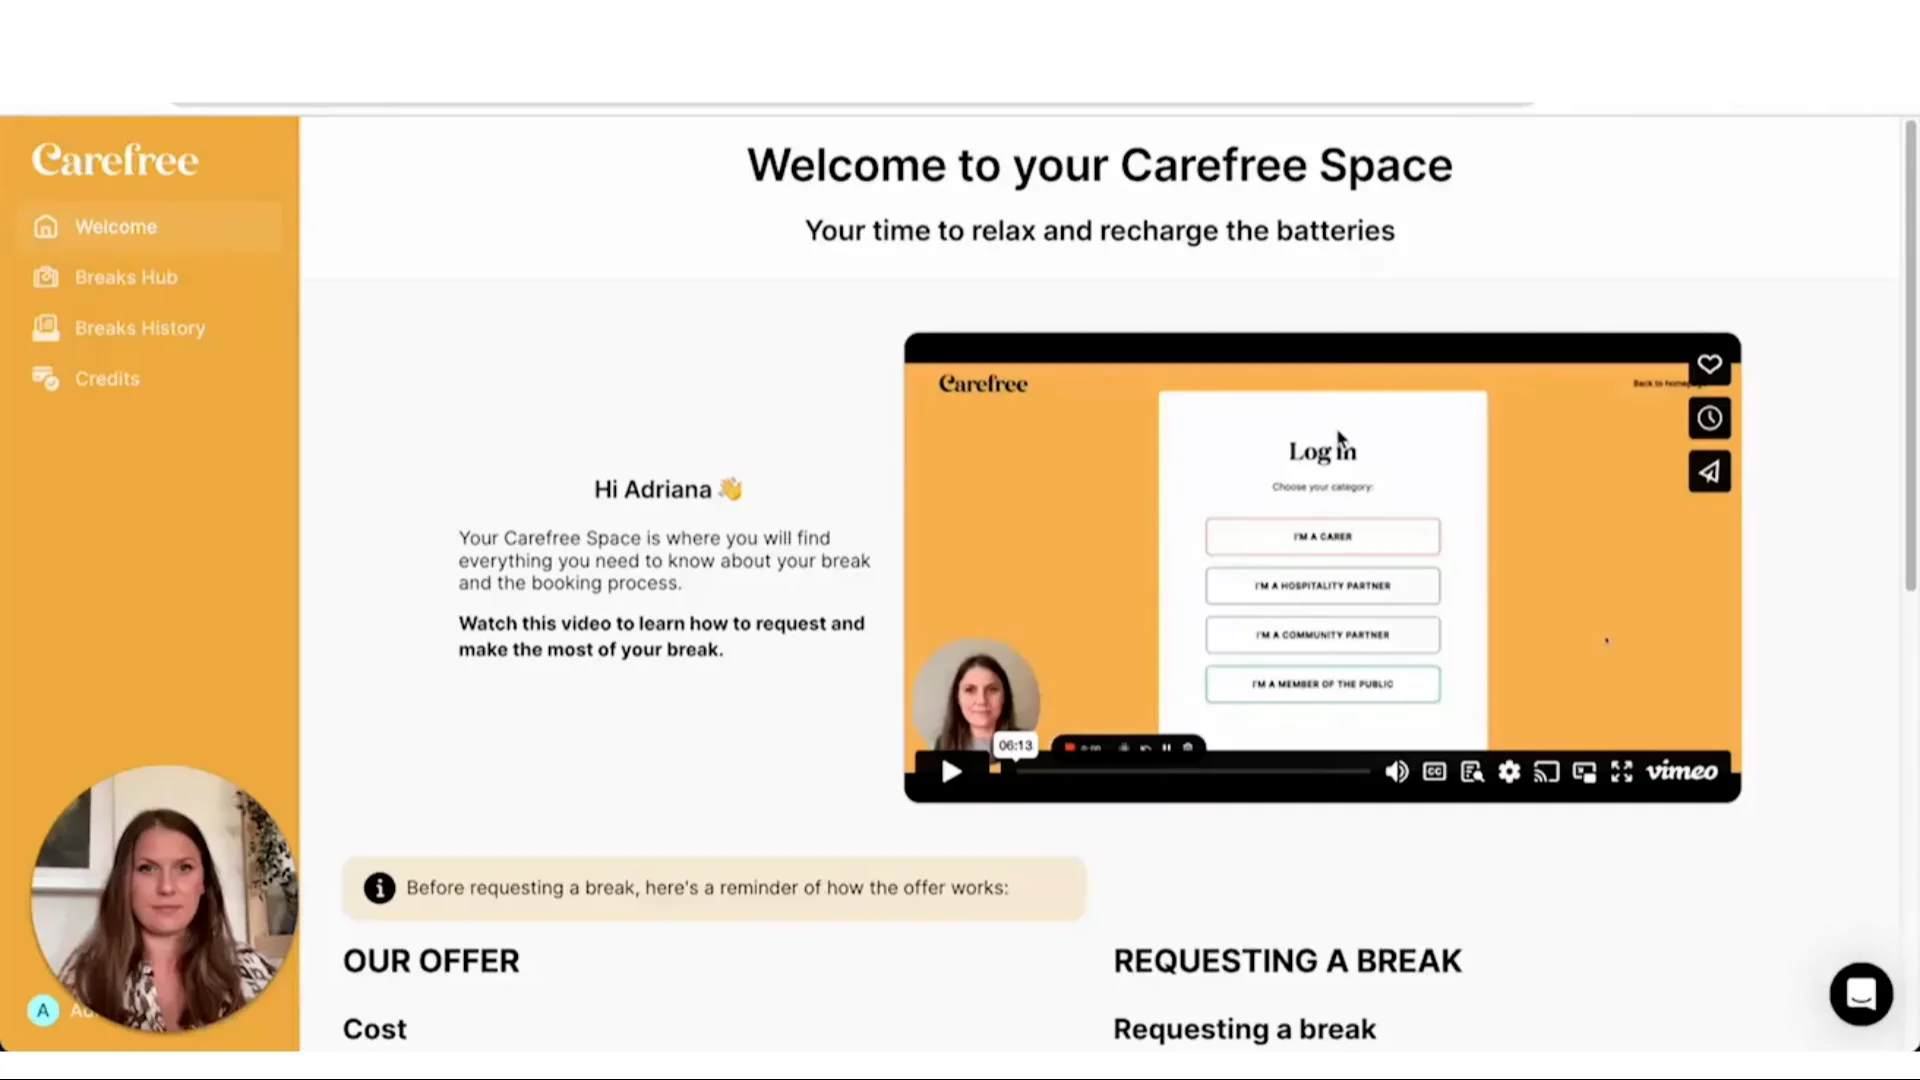Screen dimensions: 1920x1080
Task: Enable picture-in-picture mode on the player
Action: [1584, 771]
